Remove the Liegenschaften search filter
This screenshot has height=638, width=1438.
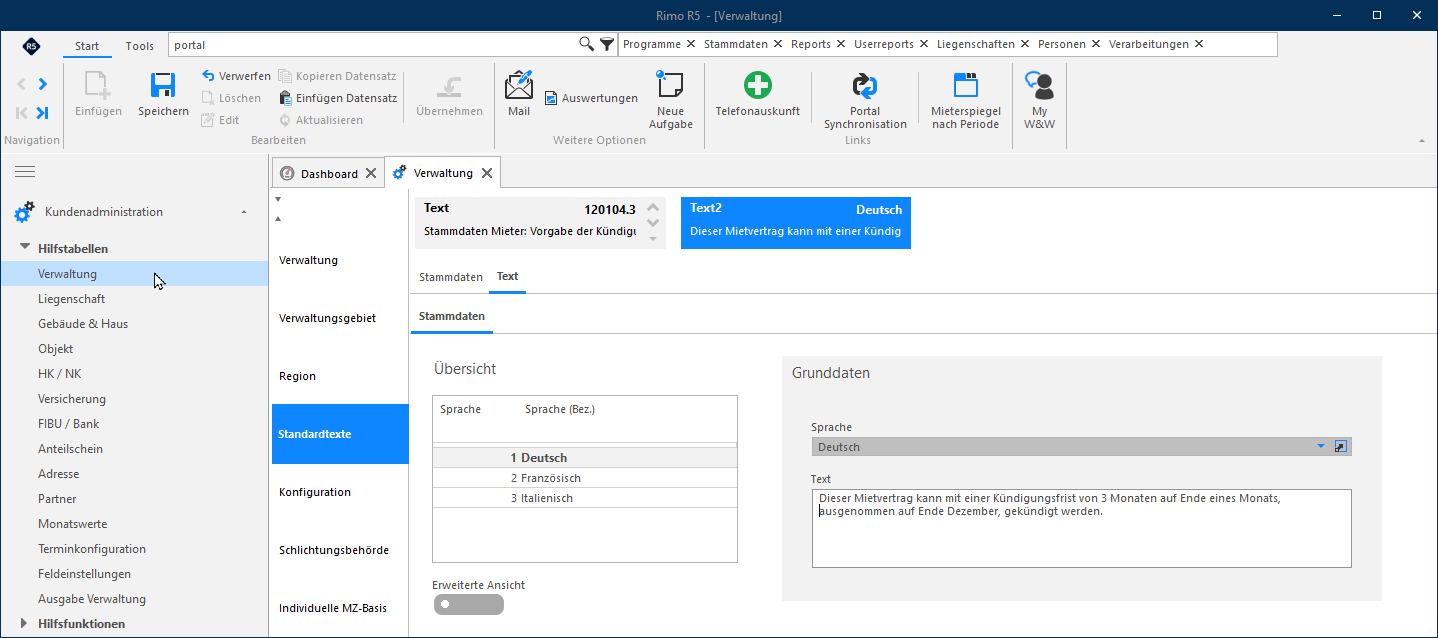point(1024,44)
